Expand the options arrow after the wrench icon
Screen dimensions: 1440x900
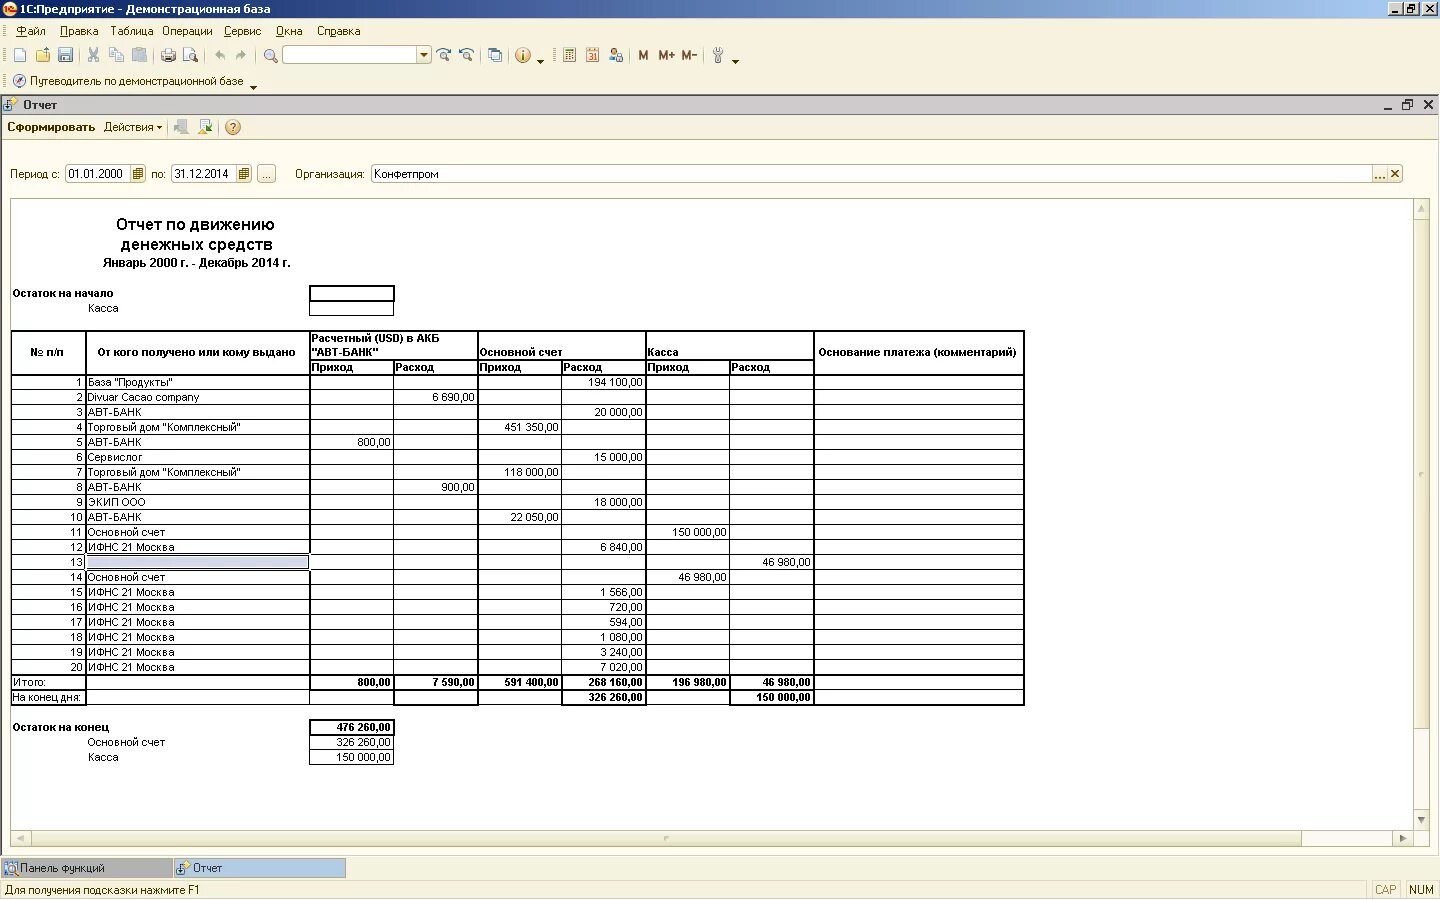tap(735, 61)
